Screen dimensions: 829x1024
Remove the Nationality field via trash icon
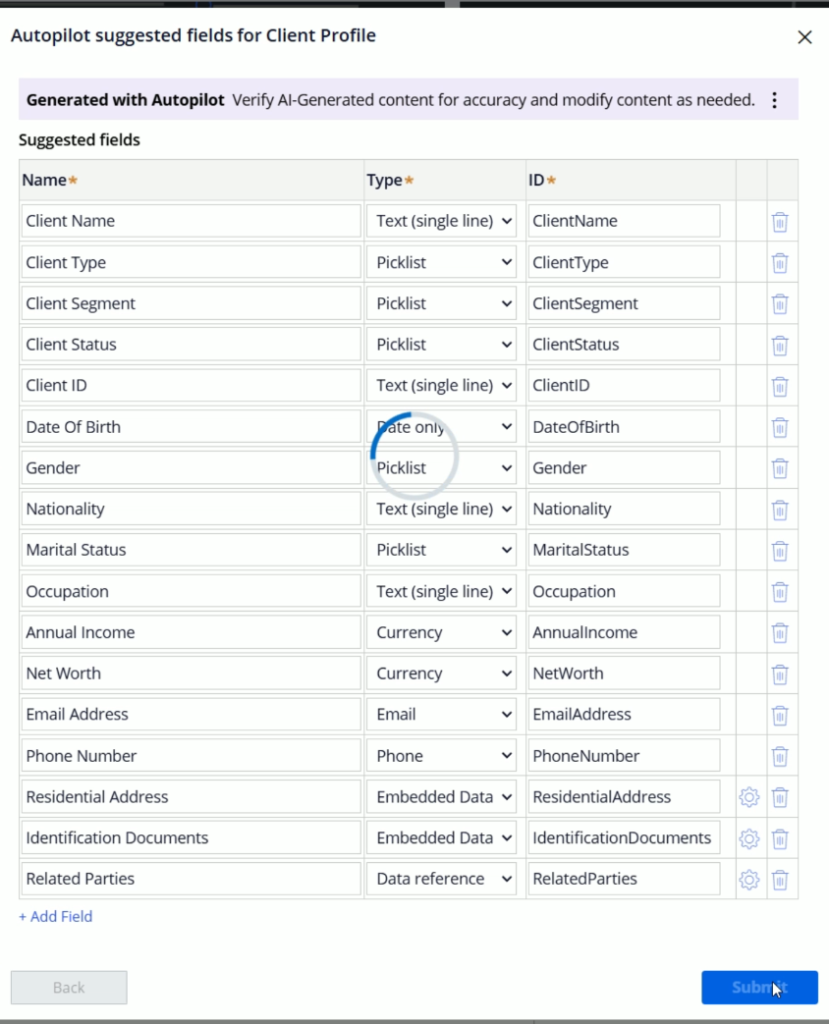pyautogui.click(x=780, y=509)
